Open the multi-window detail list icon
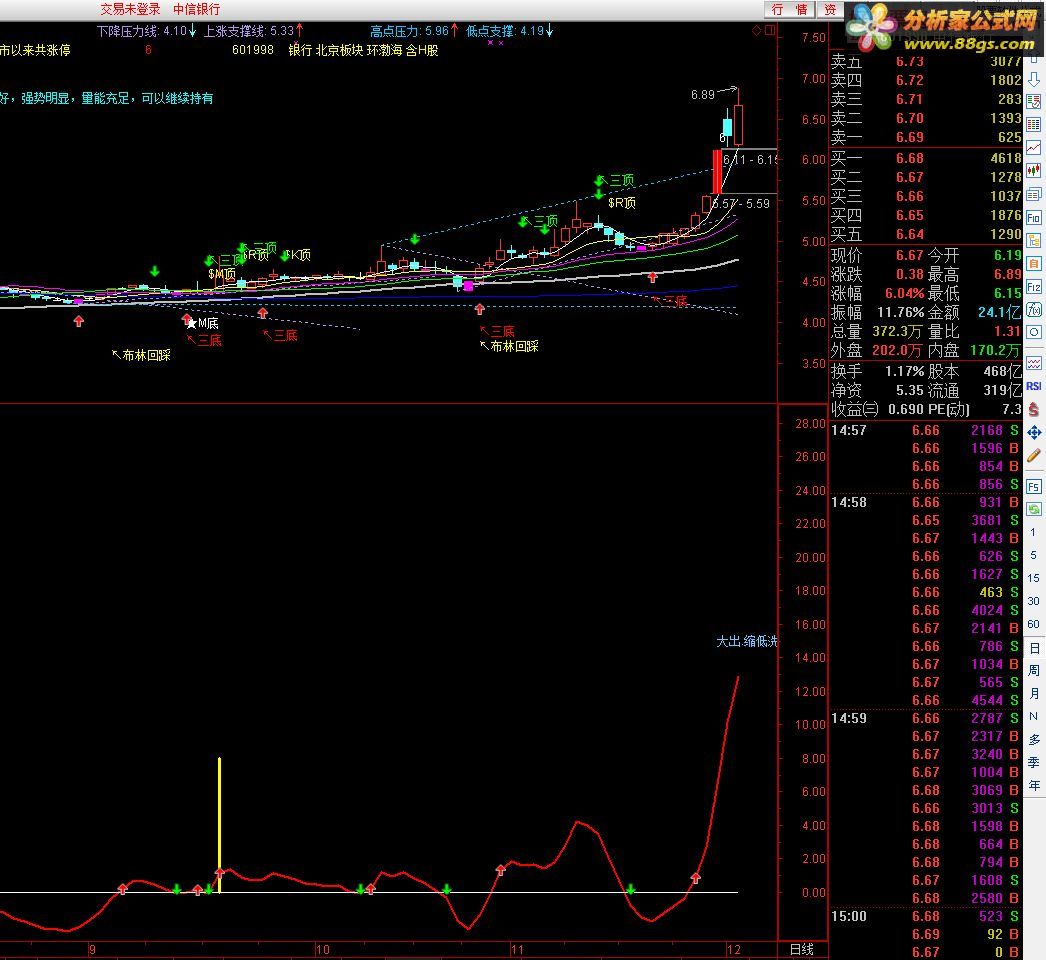The image size is (1046, 960). (x=1033, y=194)
